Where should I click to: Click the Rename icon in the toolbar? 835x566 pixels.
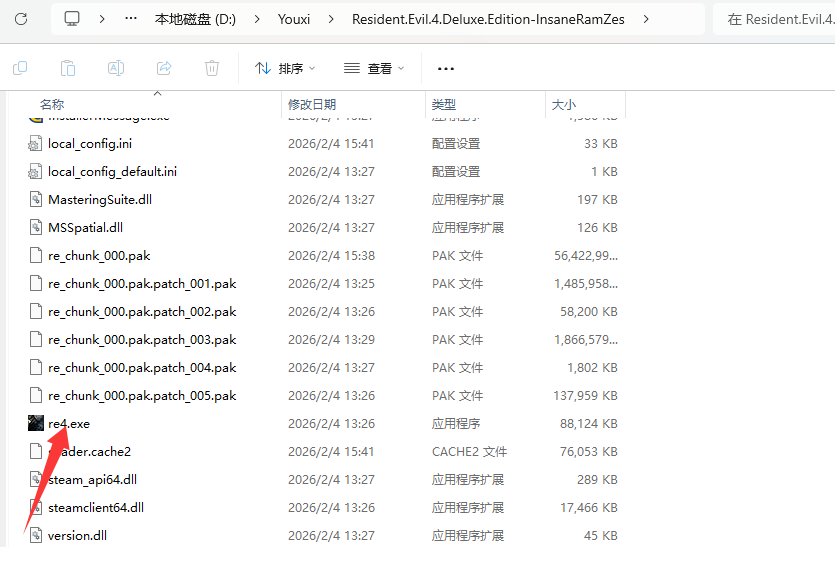[x=116, y=68]
